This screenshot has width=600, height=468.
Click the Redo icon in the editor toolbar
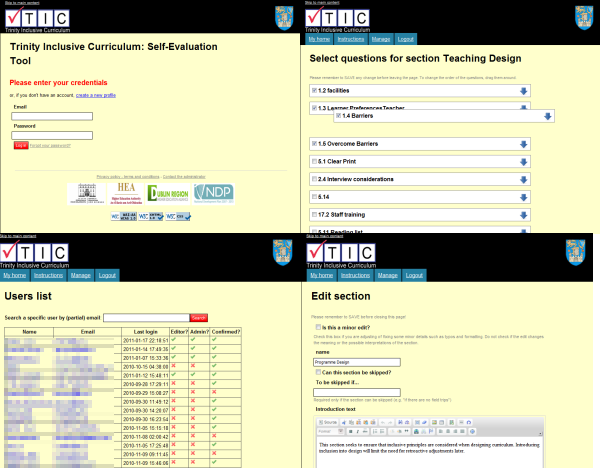pyautogui.click(x=390, y=422)
